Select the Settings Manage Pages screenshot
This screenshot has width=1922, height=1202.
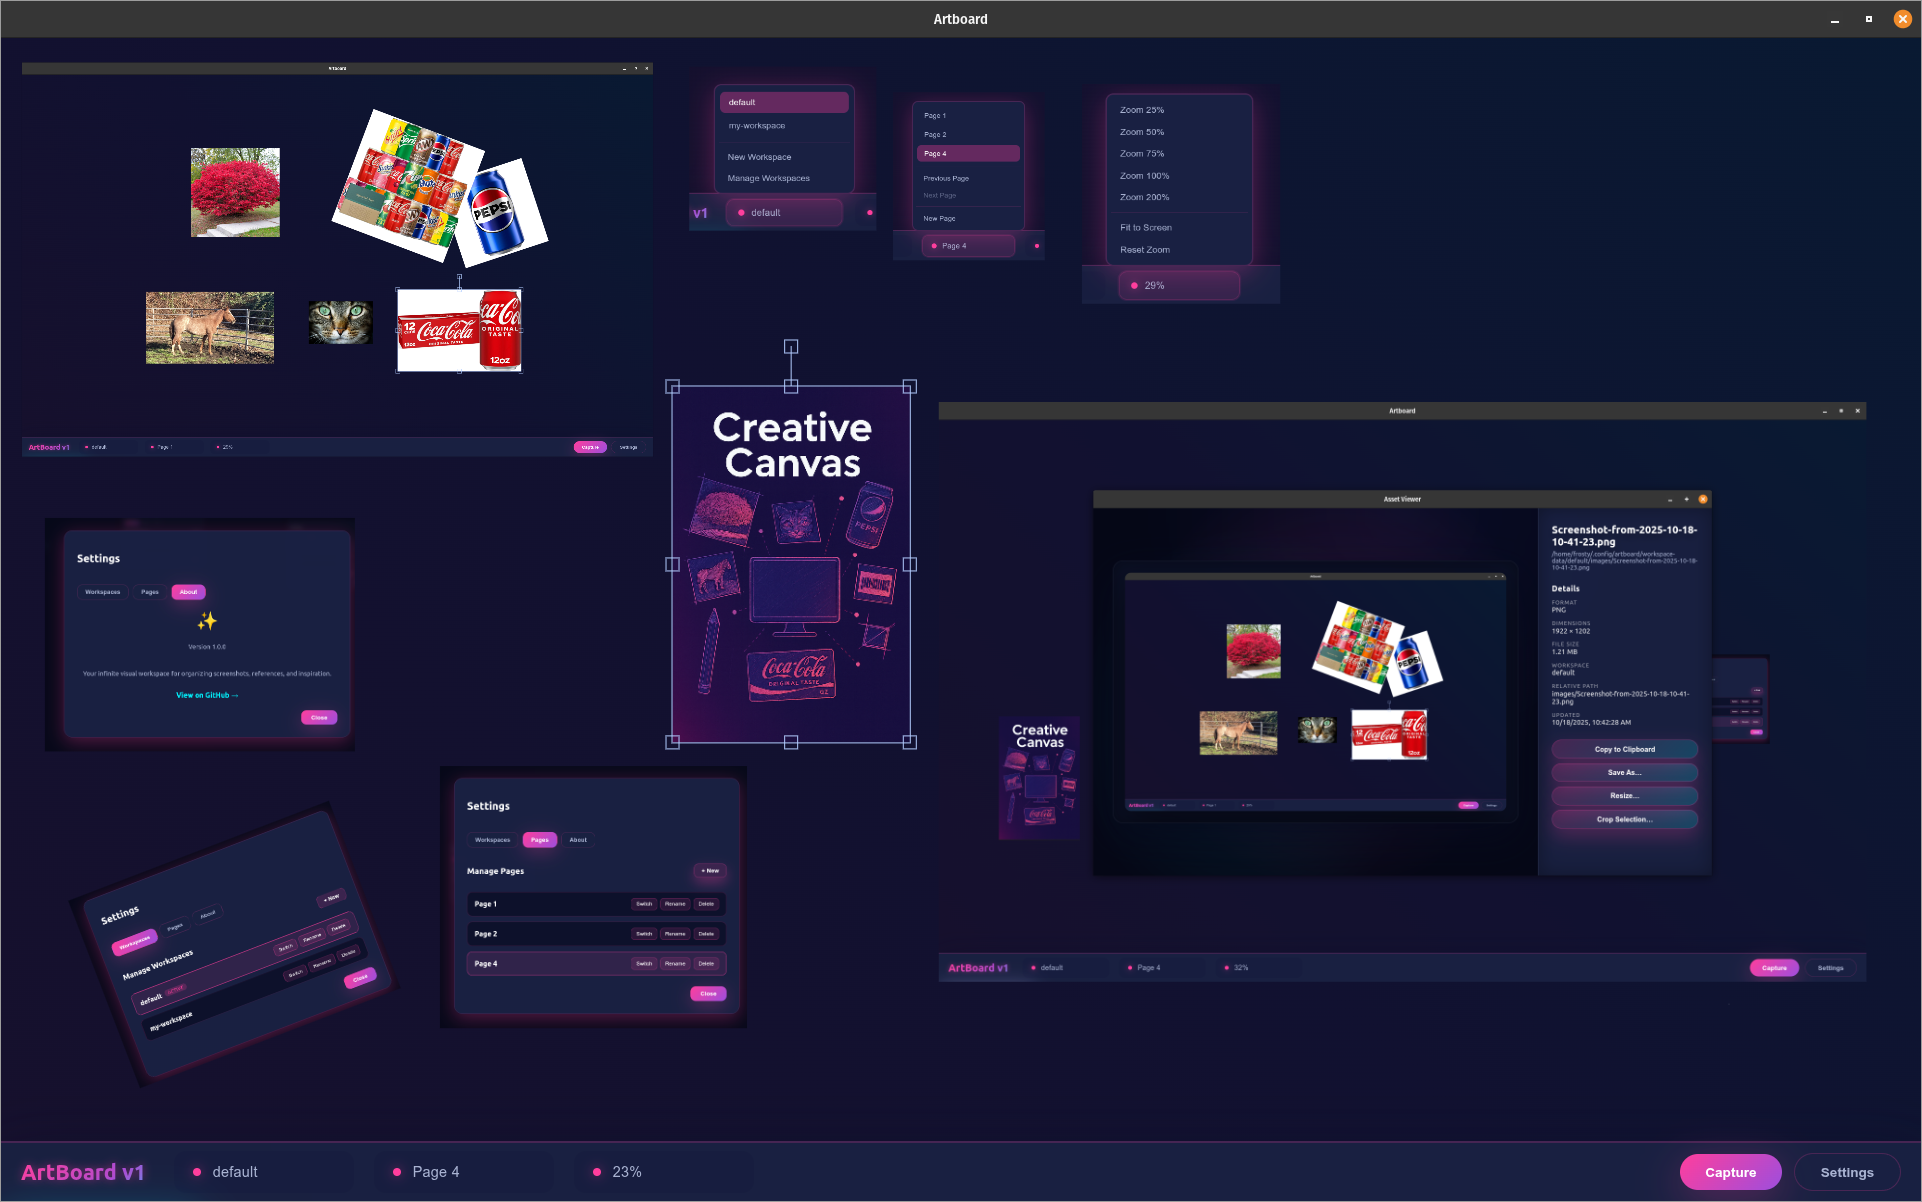pyautogui.click(x=594, y=896)
